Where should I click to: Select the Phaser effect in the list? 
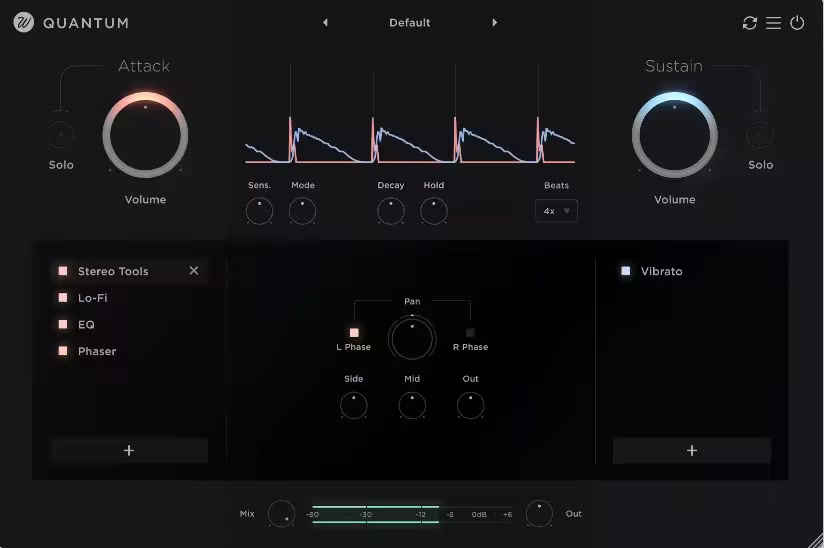(x=97, y=351)
